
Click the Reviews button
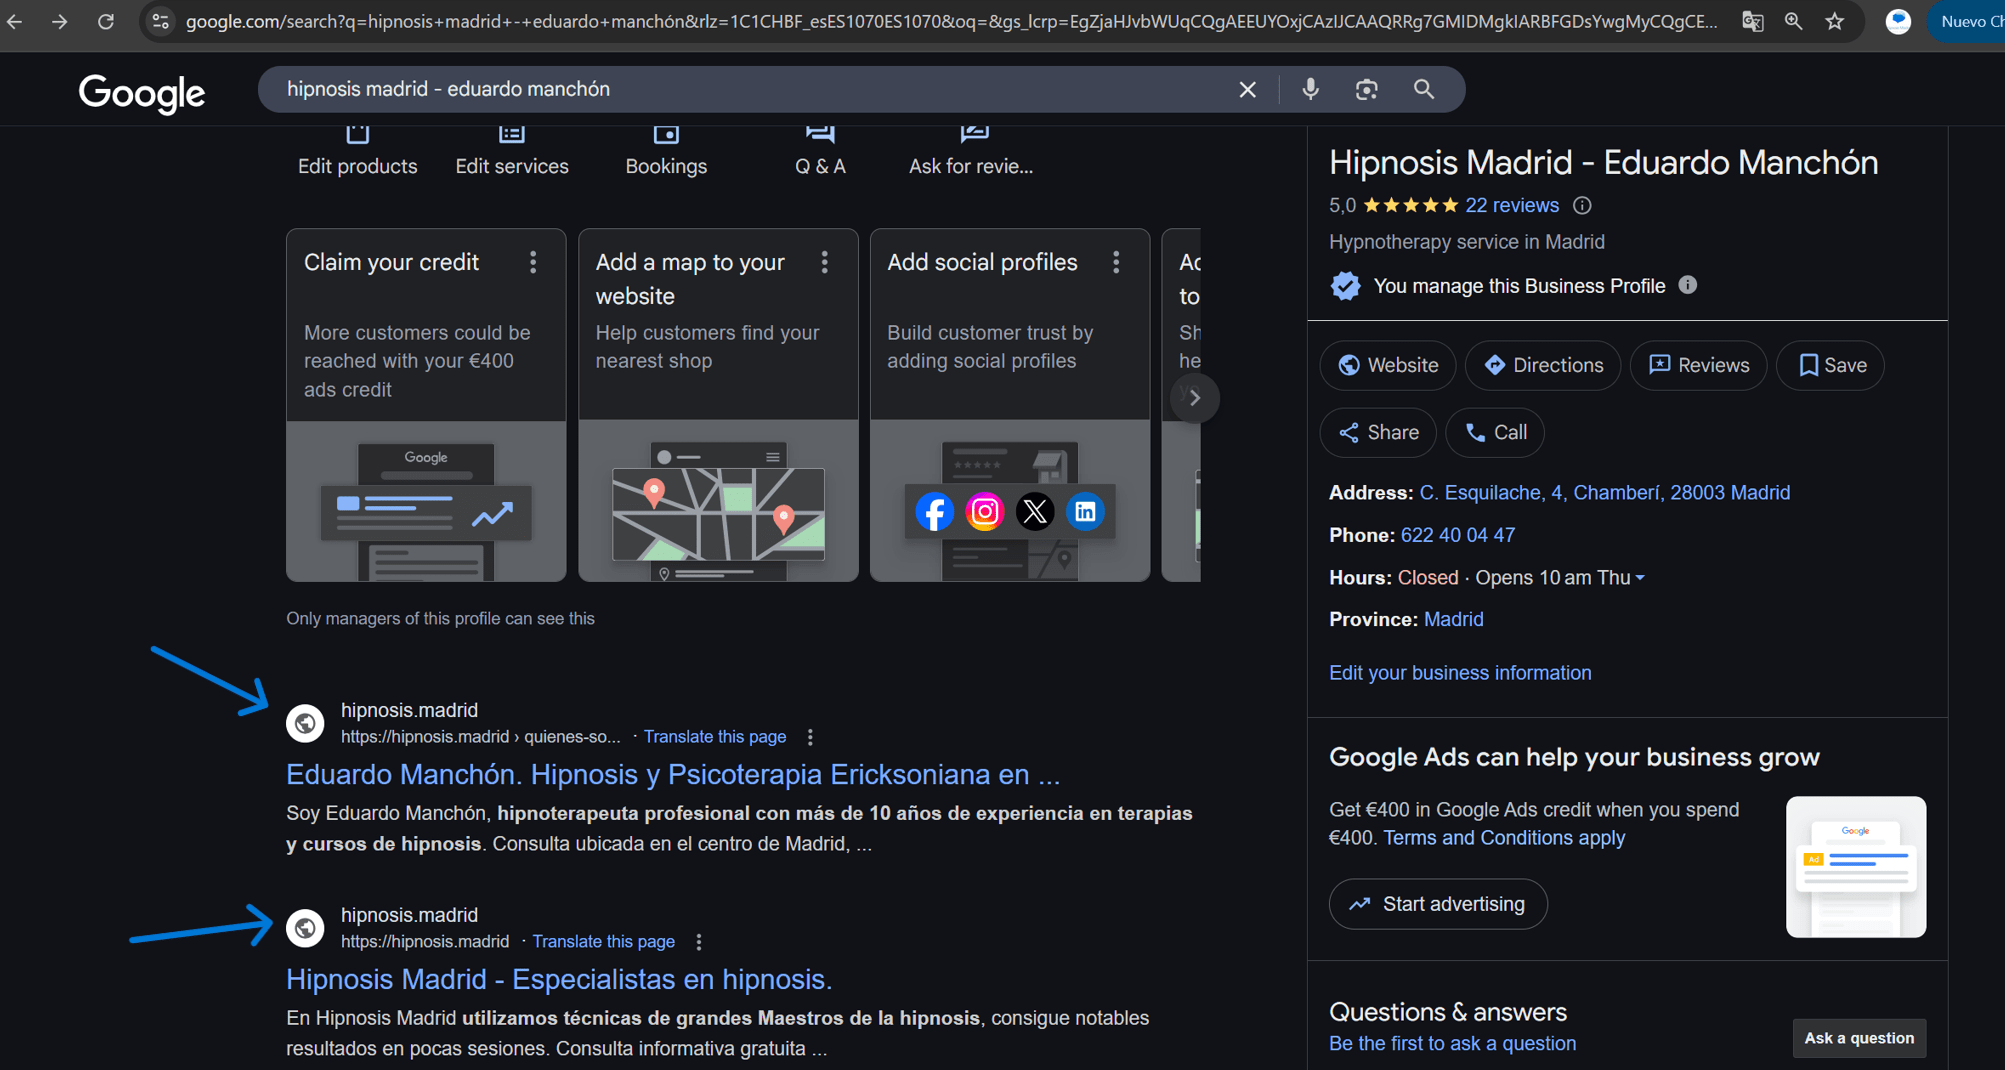[1698, 365]
